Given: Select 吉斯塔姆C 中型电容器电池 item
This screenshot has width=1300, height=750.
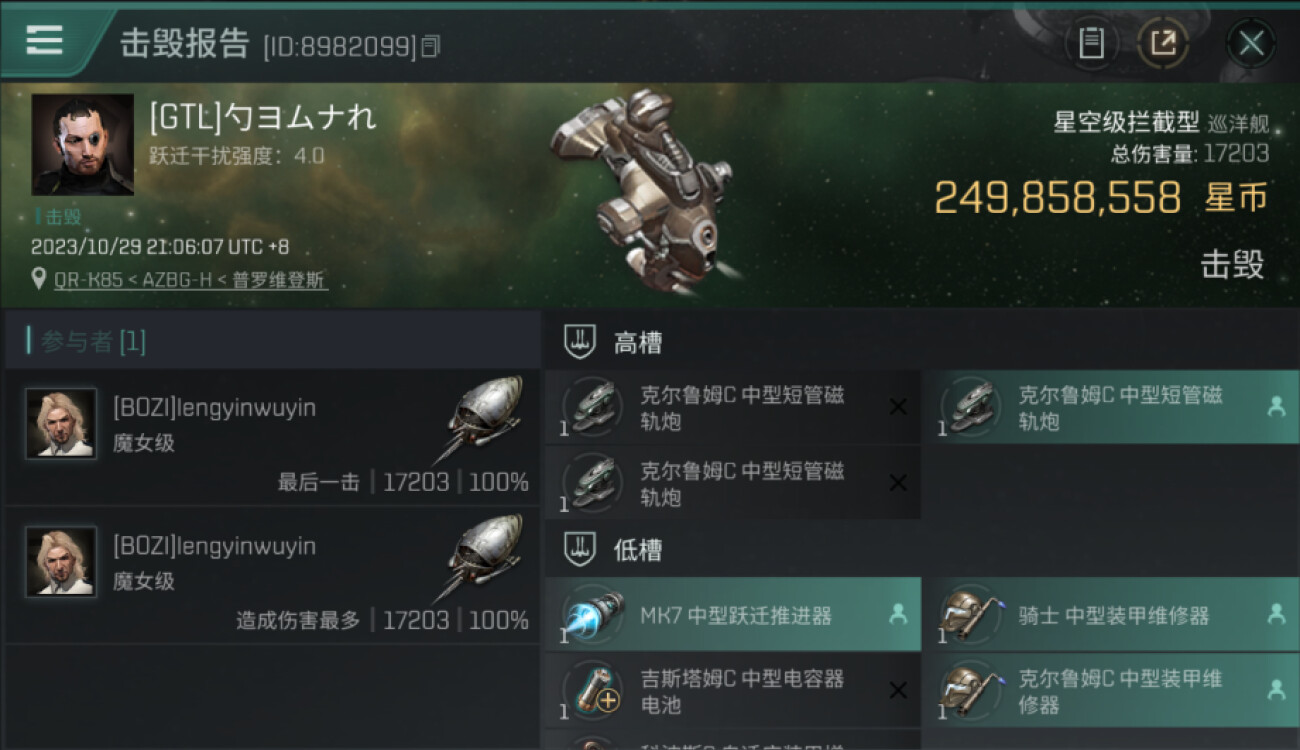Looking at the screenshot, I should (732, 690).
